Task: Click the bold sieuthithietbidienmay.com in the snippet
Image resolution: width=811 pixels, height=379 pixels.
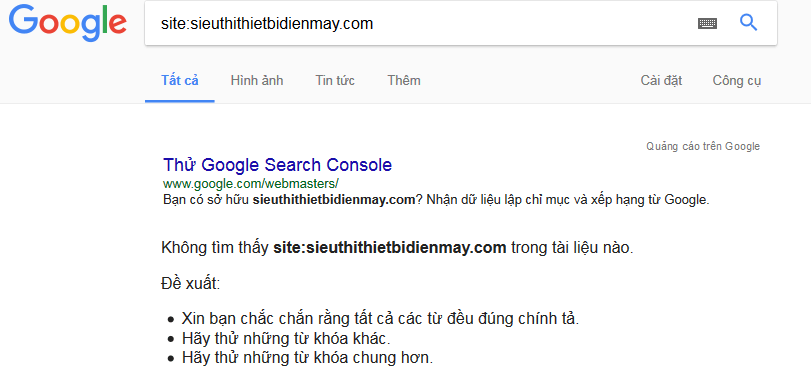Action: coord(334,200)
